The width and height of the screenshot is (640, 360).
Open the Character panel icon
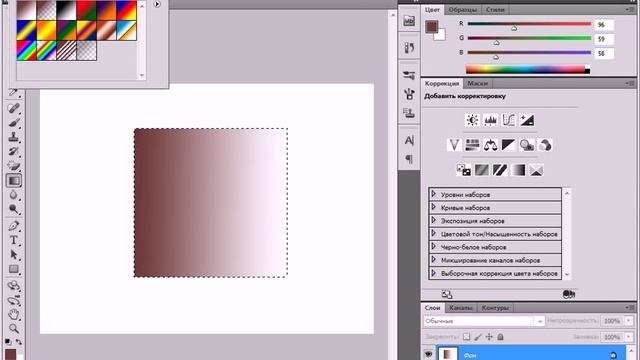pos(409,141)
